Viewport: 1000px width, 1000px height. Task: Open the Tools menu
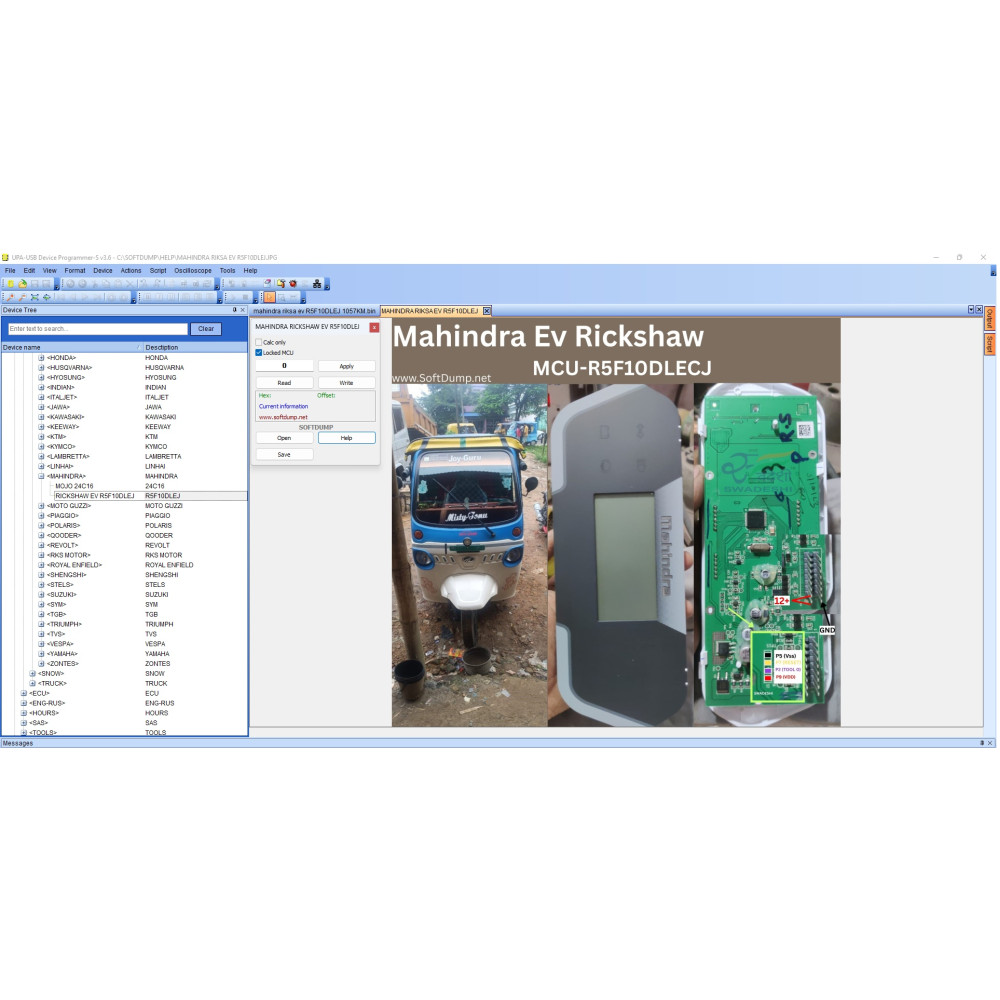[x=228, y=270]
